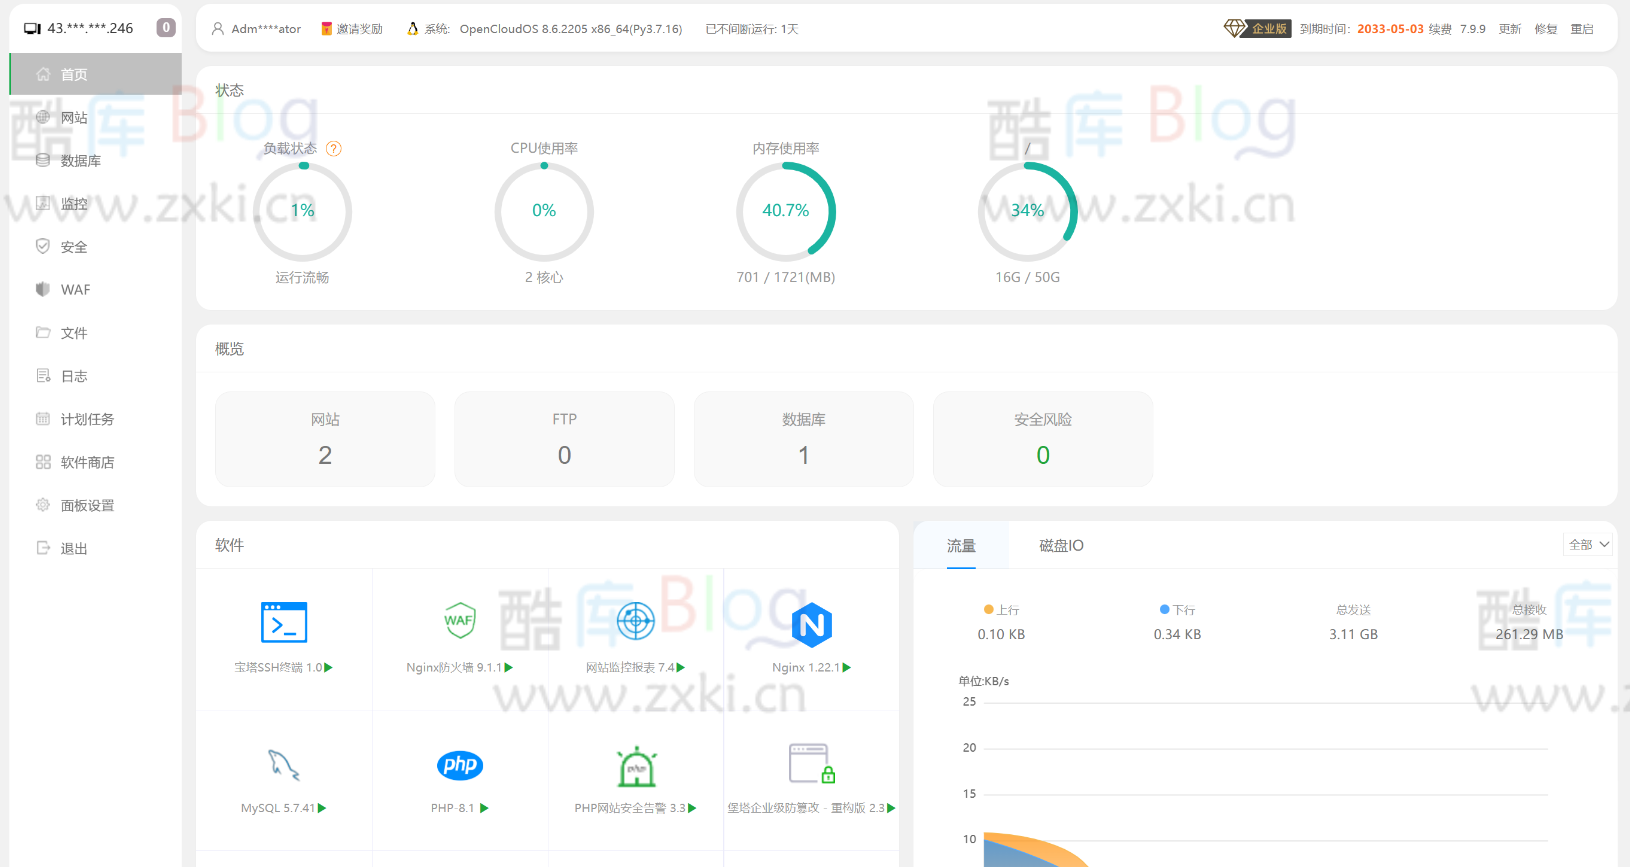Click the 重启 restart link
The width and height of the screenshot is (1630, 867).
[x=1582, y=29]
